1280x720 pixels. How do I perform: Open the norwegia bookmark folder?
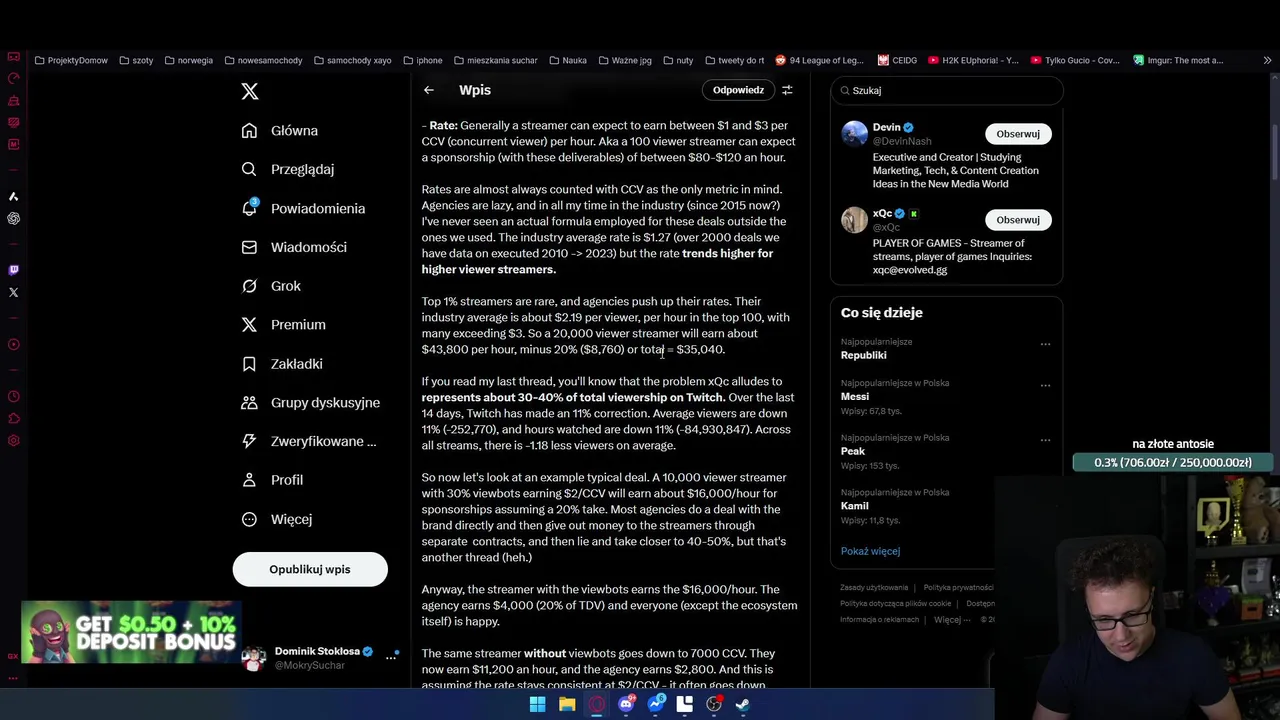click(188, 60)
